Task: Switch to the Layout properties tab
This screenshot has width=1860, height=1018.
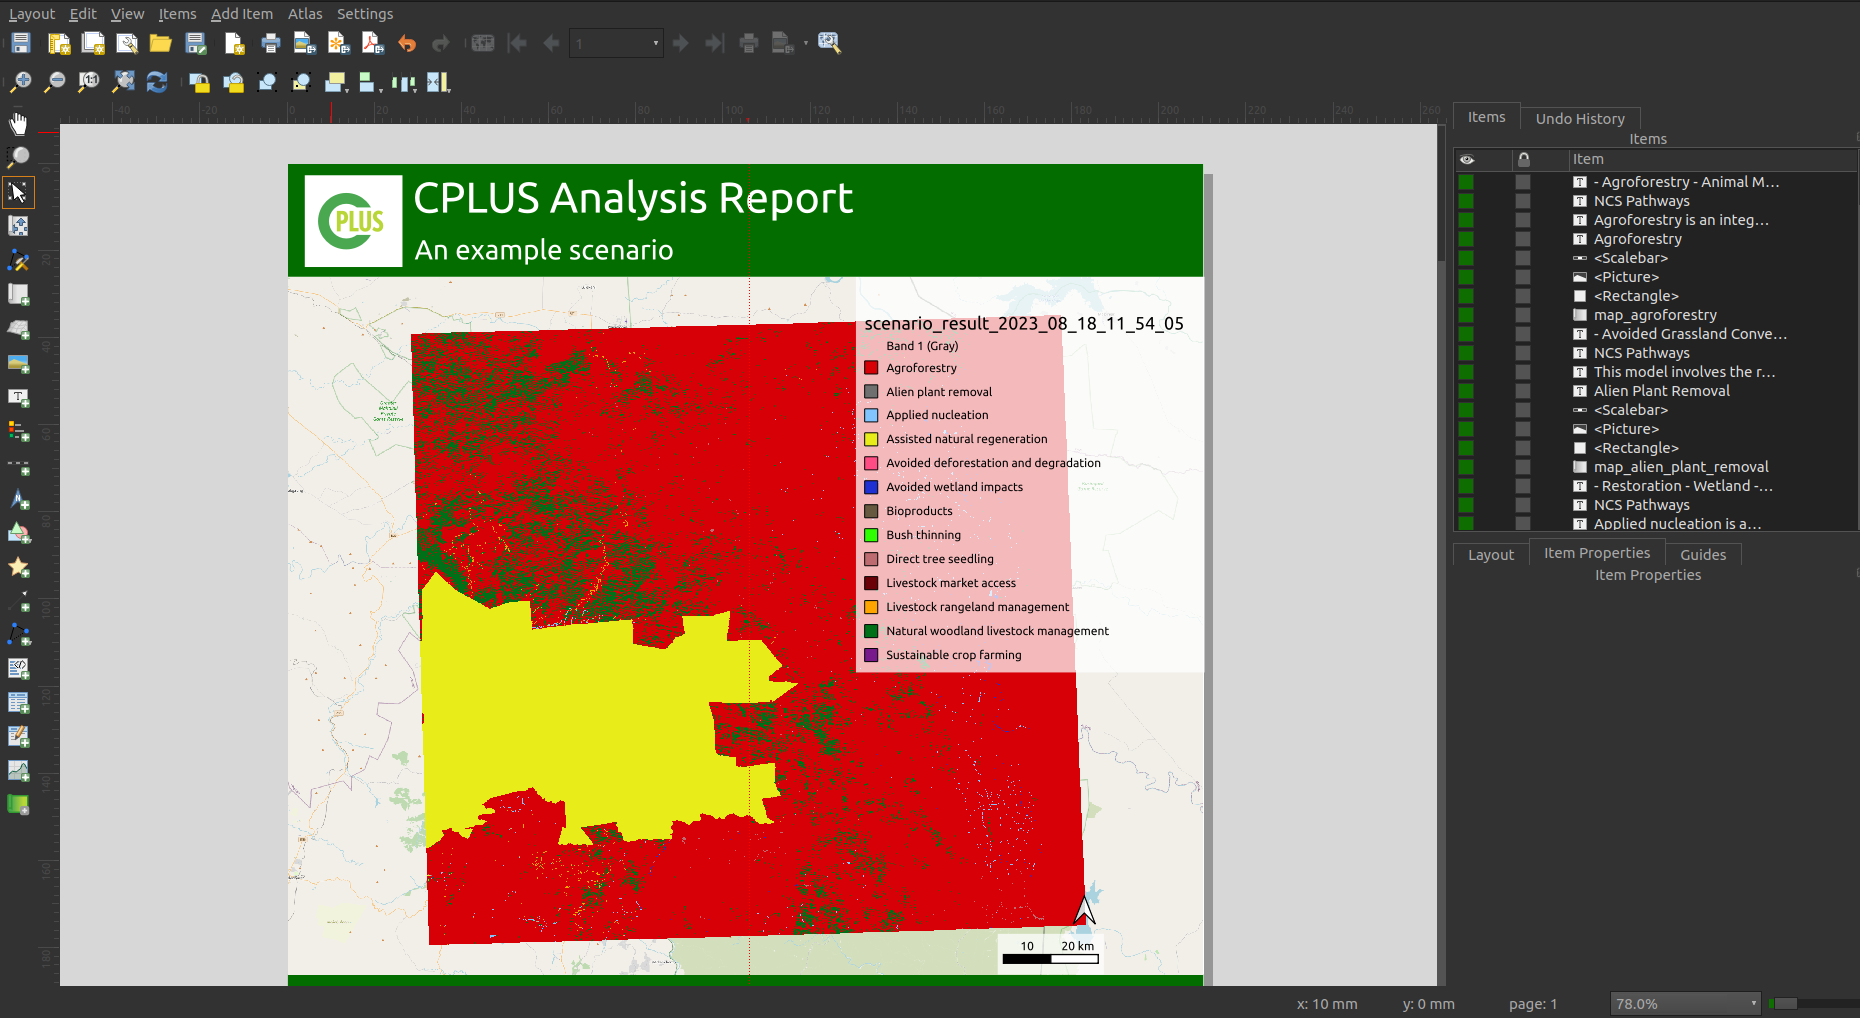Action: pyautogui.click(x=1491, y=554)
